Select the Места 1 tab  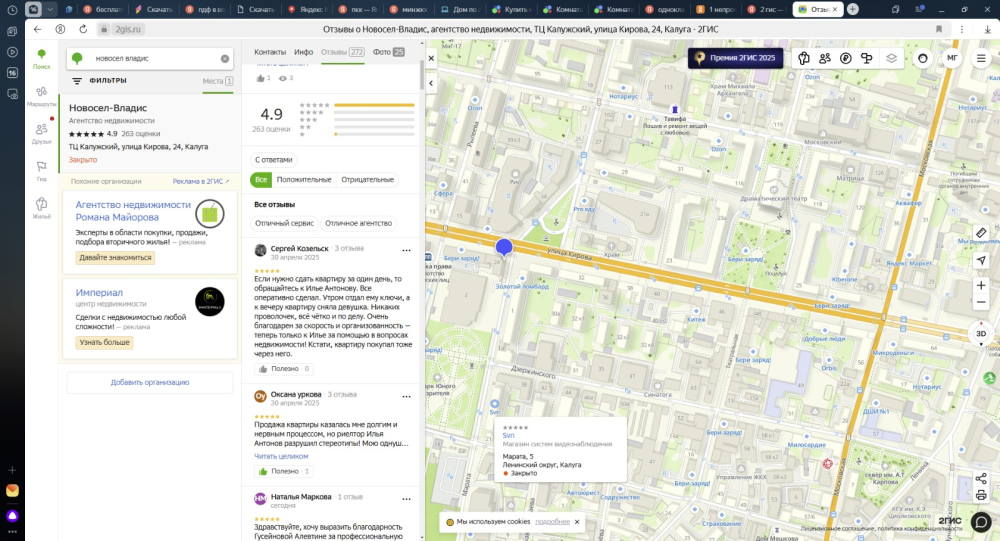tap(217, 81)
